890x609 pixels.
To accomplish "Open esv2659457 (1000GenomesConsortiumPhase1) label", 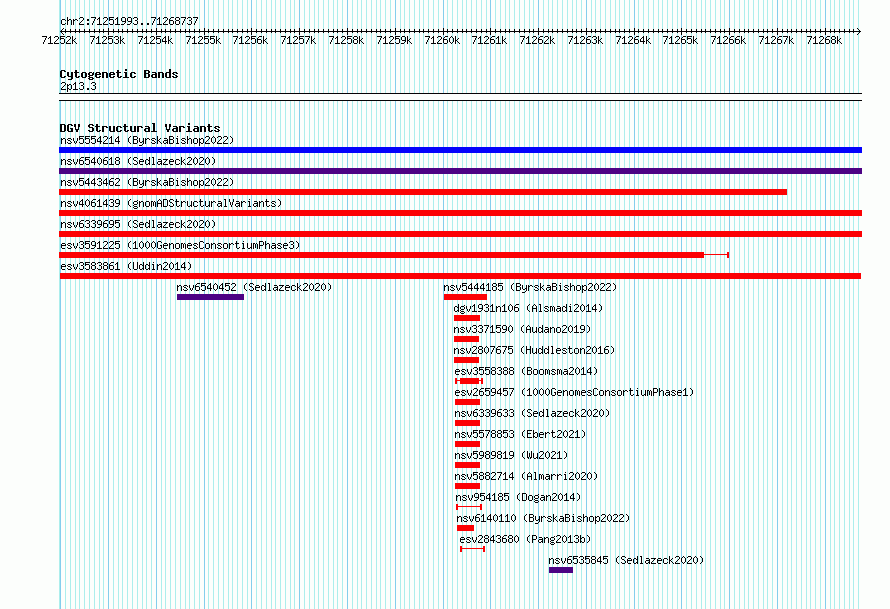I will coord(574,392).
